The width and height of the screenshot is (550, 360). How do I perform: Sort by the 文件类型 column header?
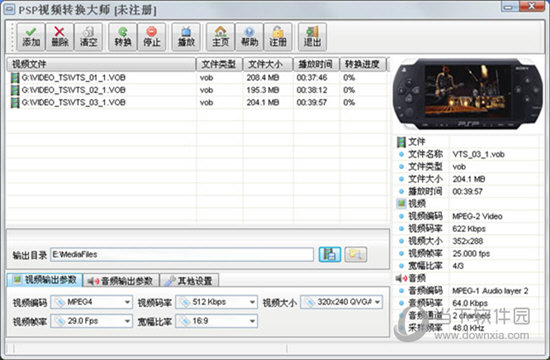coord(219,64)
